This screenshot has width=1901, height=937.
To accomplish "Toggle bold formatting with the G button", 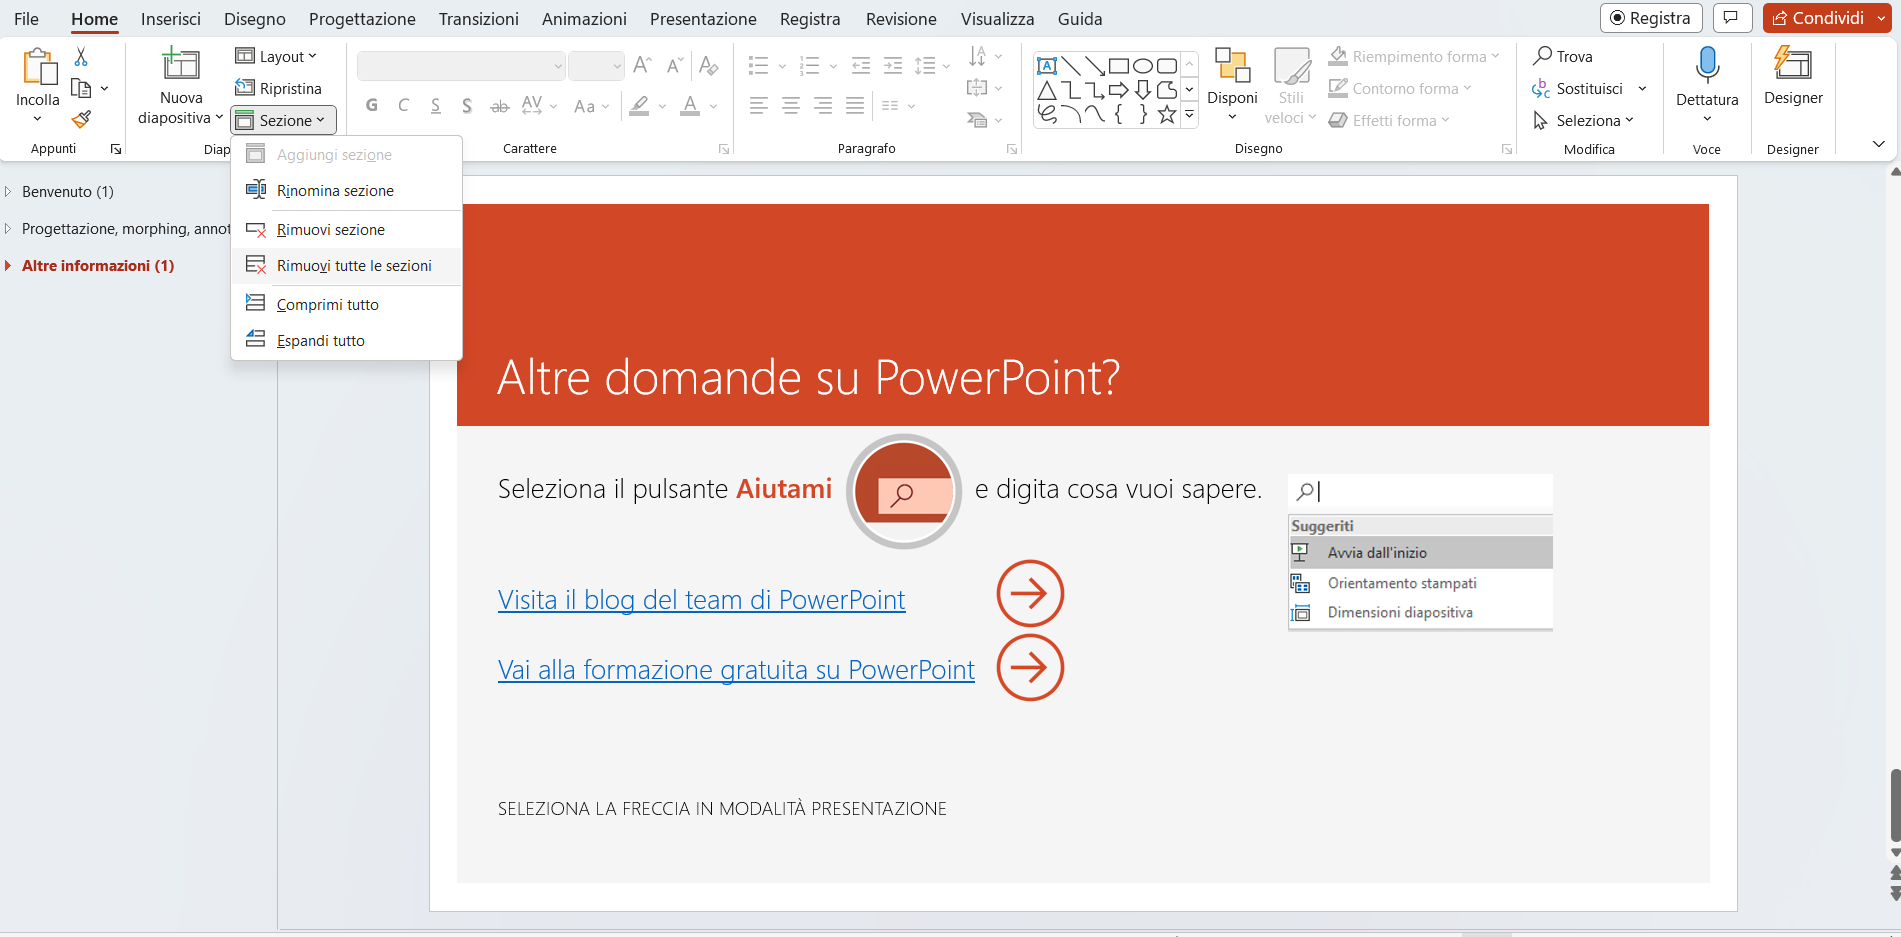I will 371,104.
